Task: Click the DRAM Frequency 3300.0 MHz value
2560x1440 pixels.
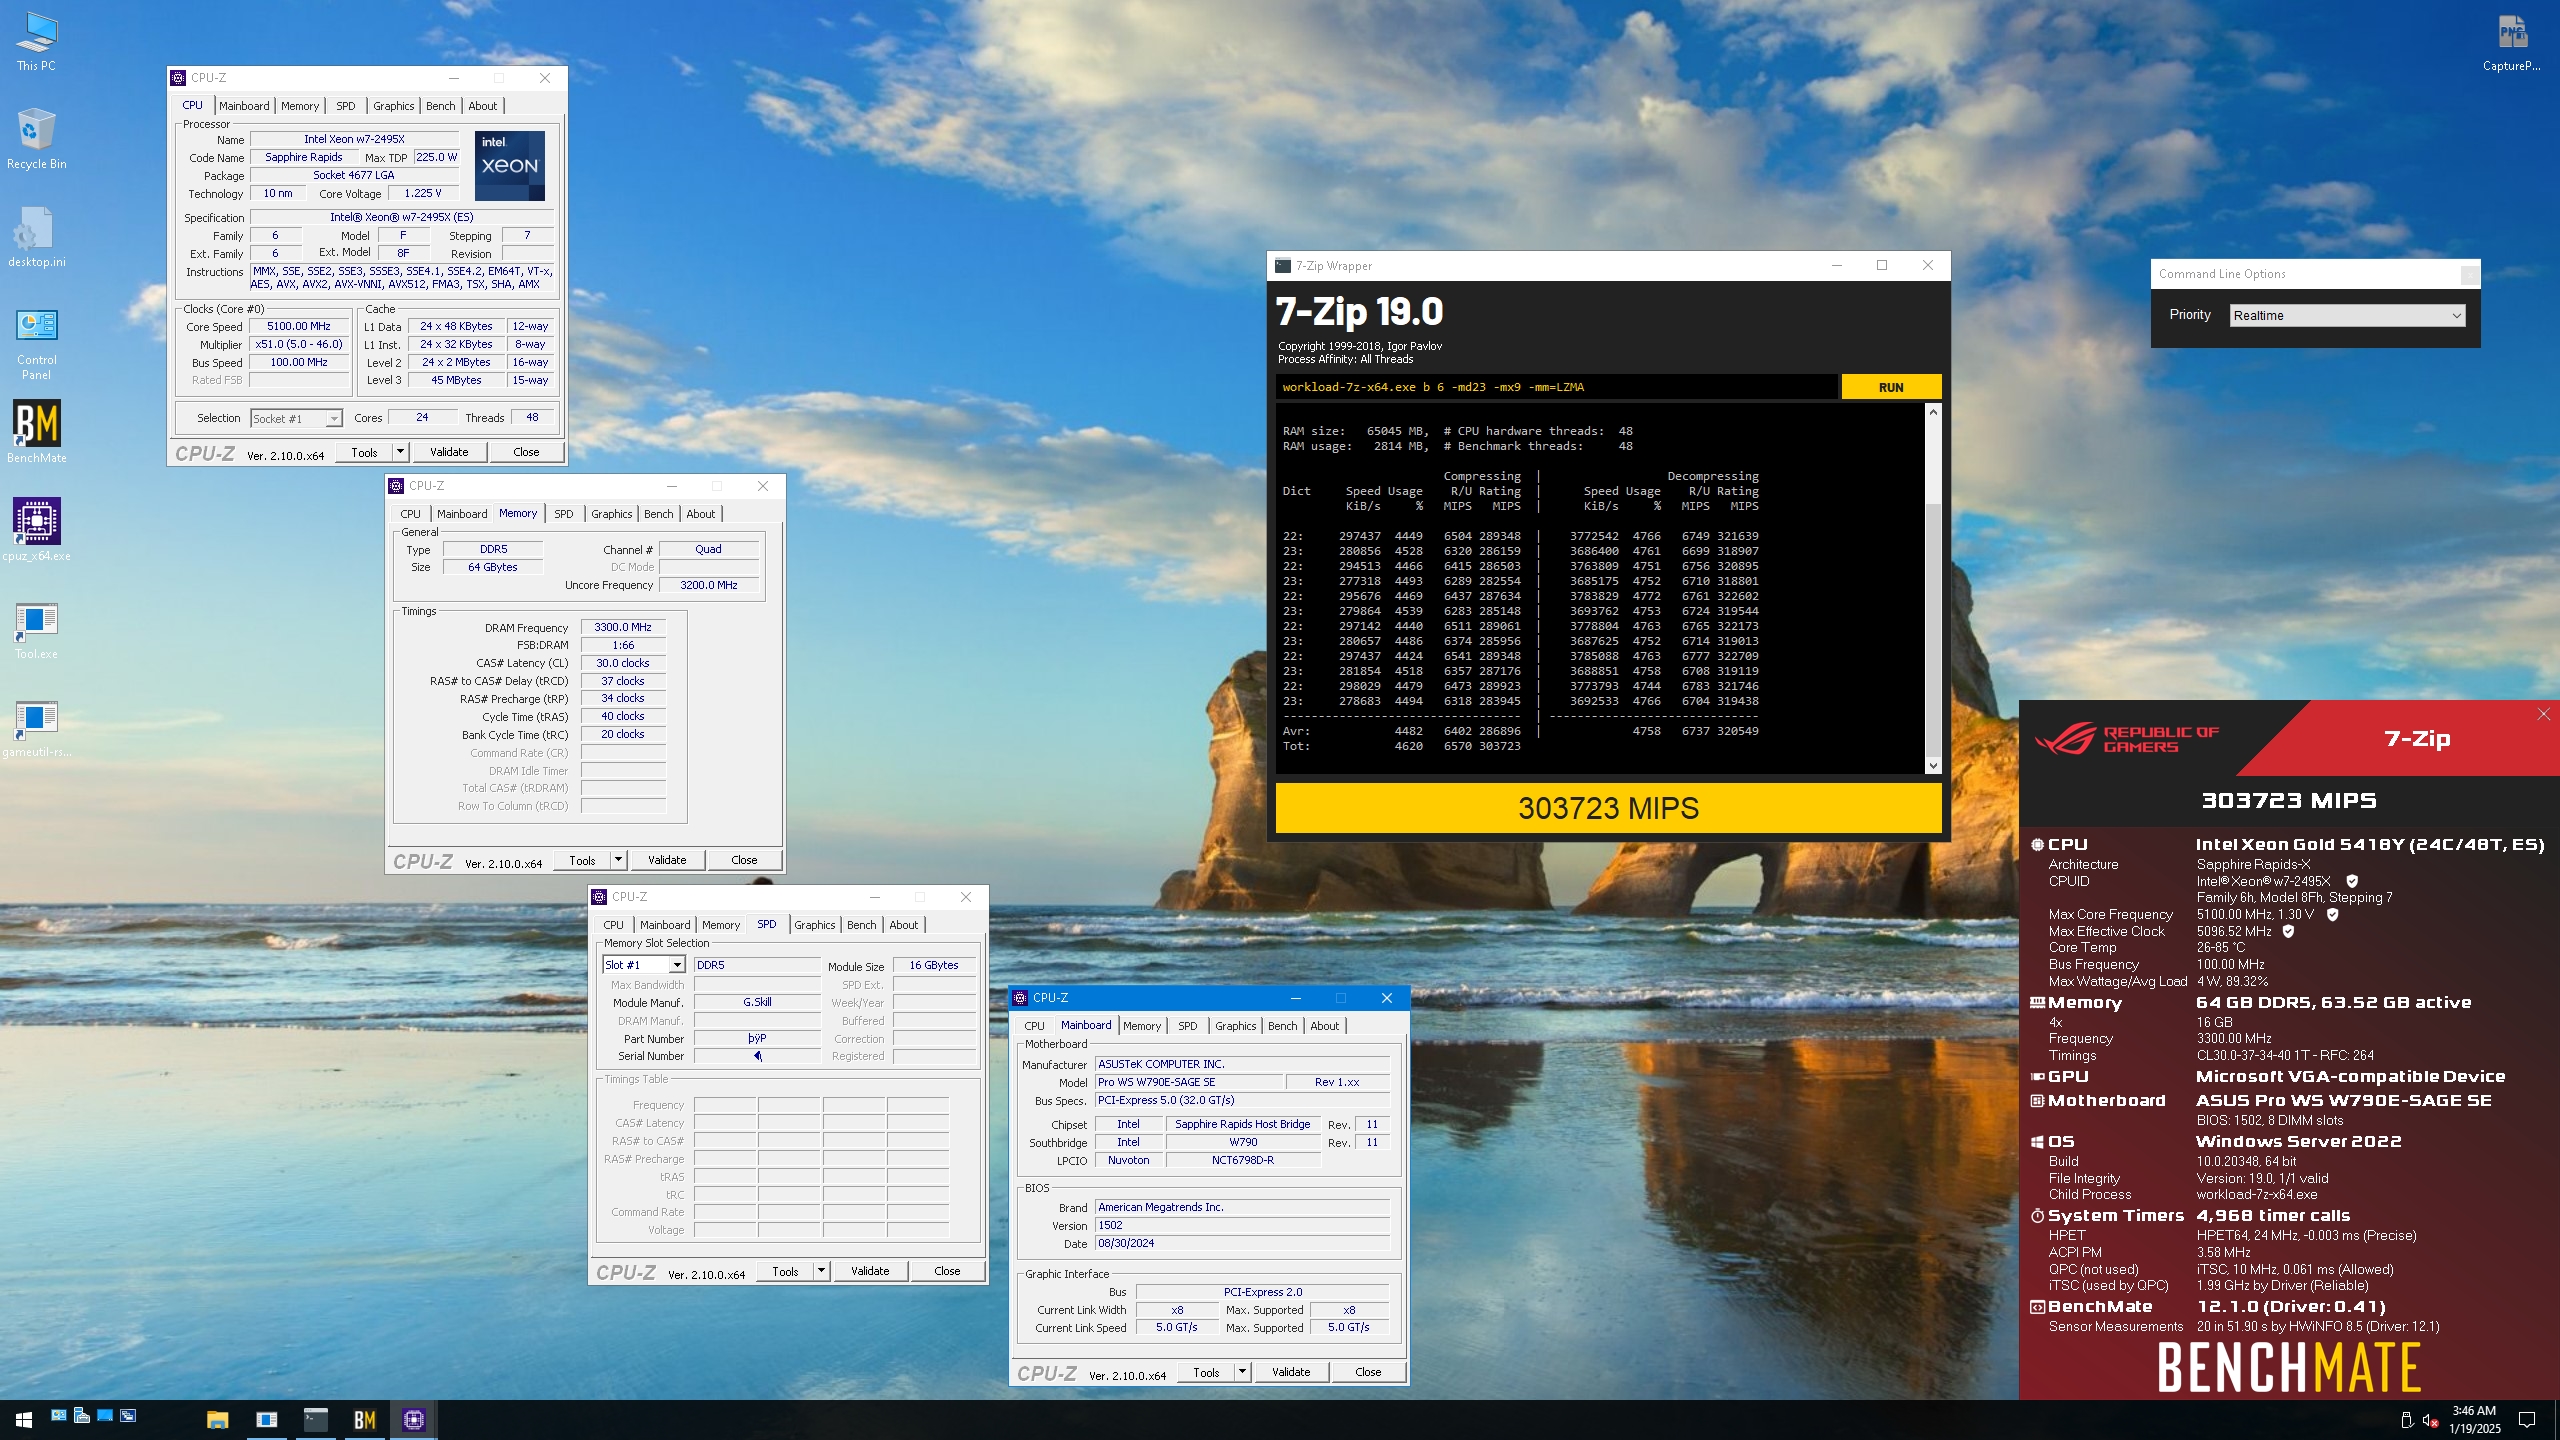Action: click(x=623, y=627)
